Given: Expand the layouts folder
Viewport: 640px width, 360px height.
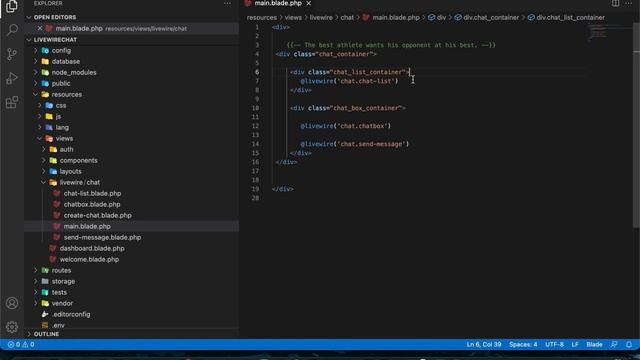Looking at the screenshot, I should click(70, 172).
